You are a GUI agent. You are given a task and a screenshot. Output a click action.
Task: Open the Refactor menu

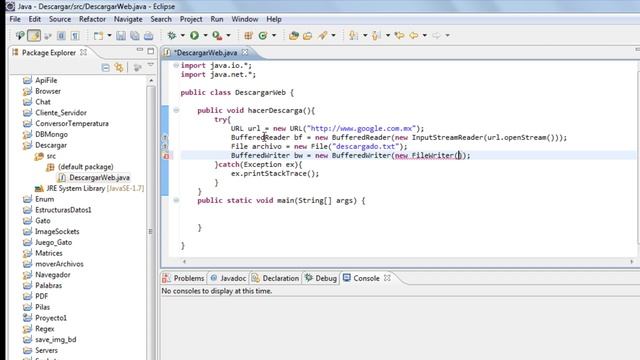pos(92,19)
